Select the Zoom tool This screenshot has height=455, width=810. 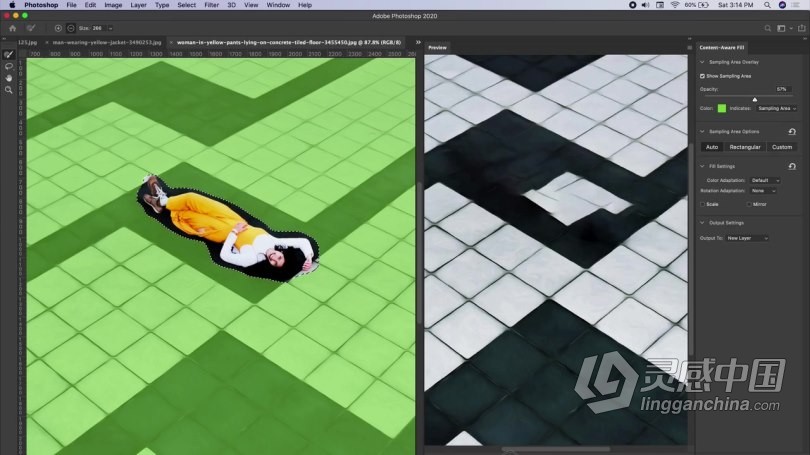(9, 90)
